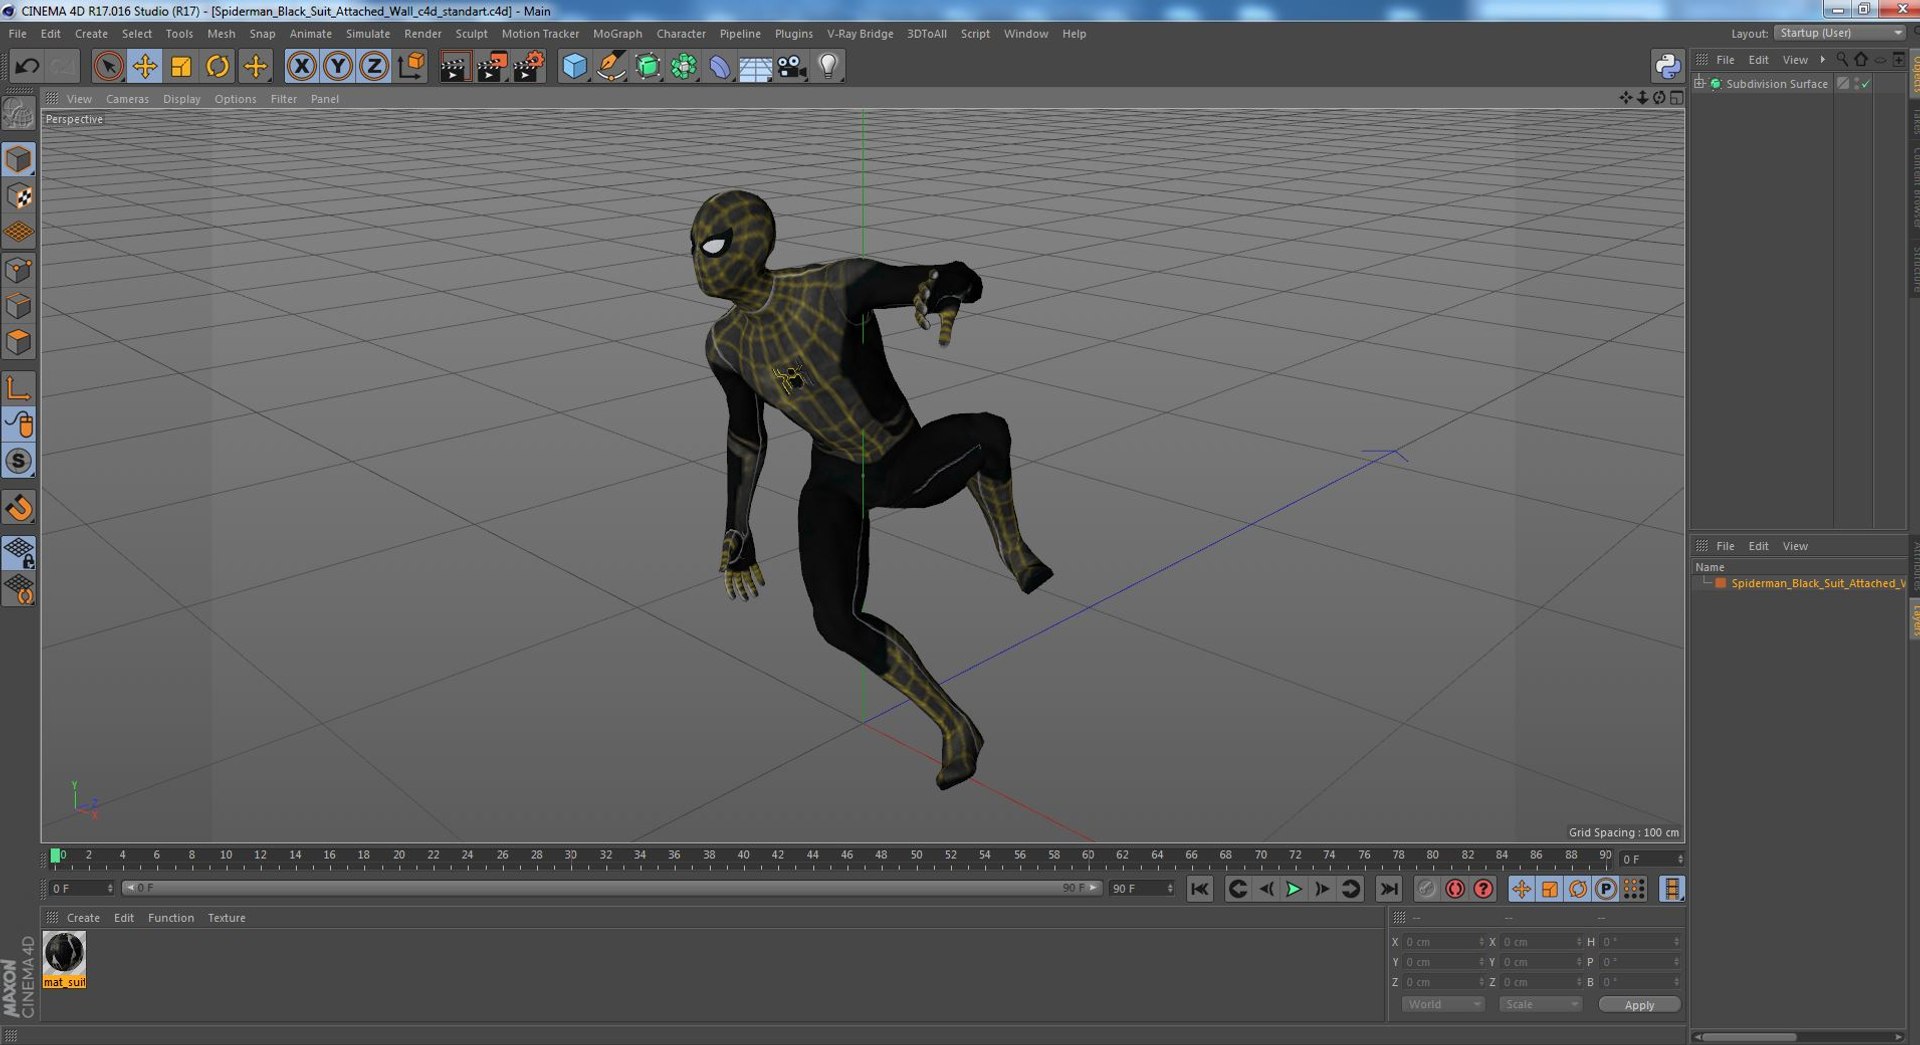The image size is (1920, 1045).
Task: Open the V-Ray Bridge menu
Action: coord(860,34)
